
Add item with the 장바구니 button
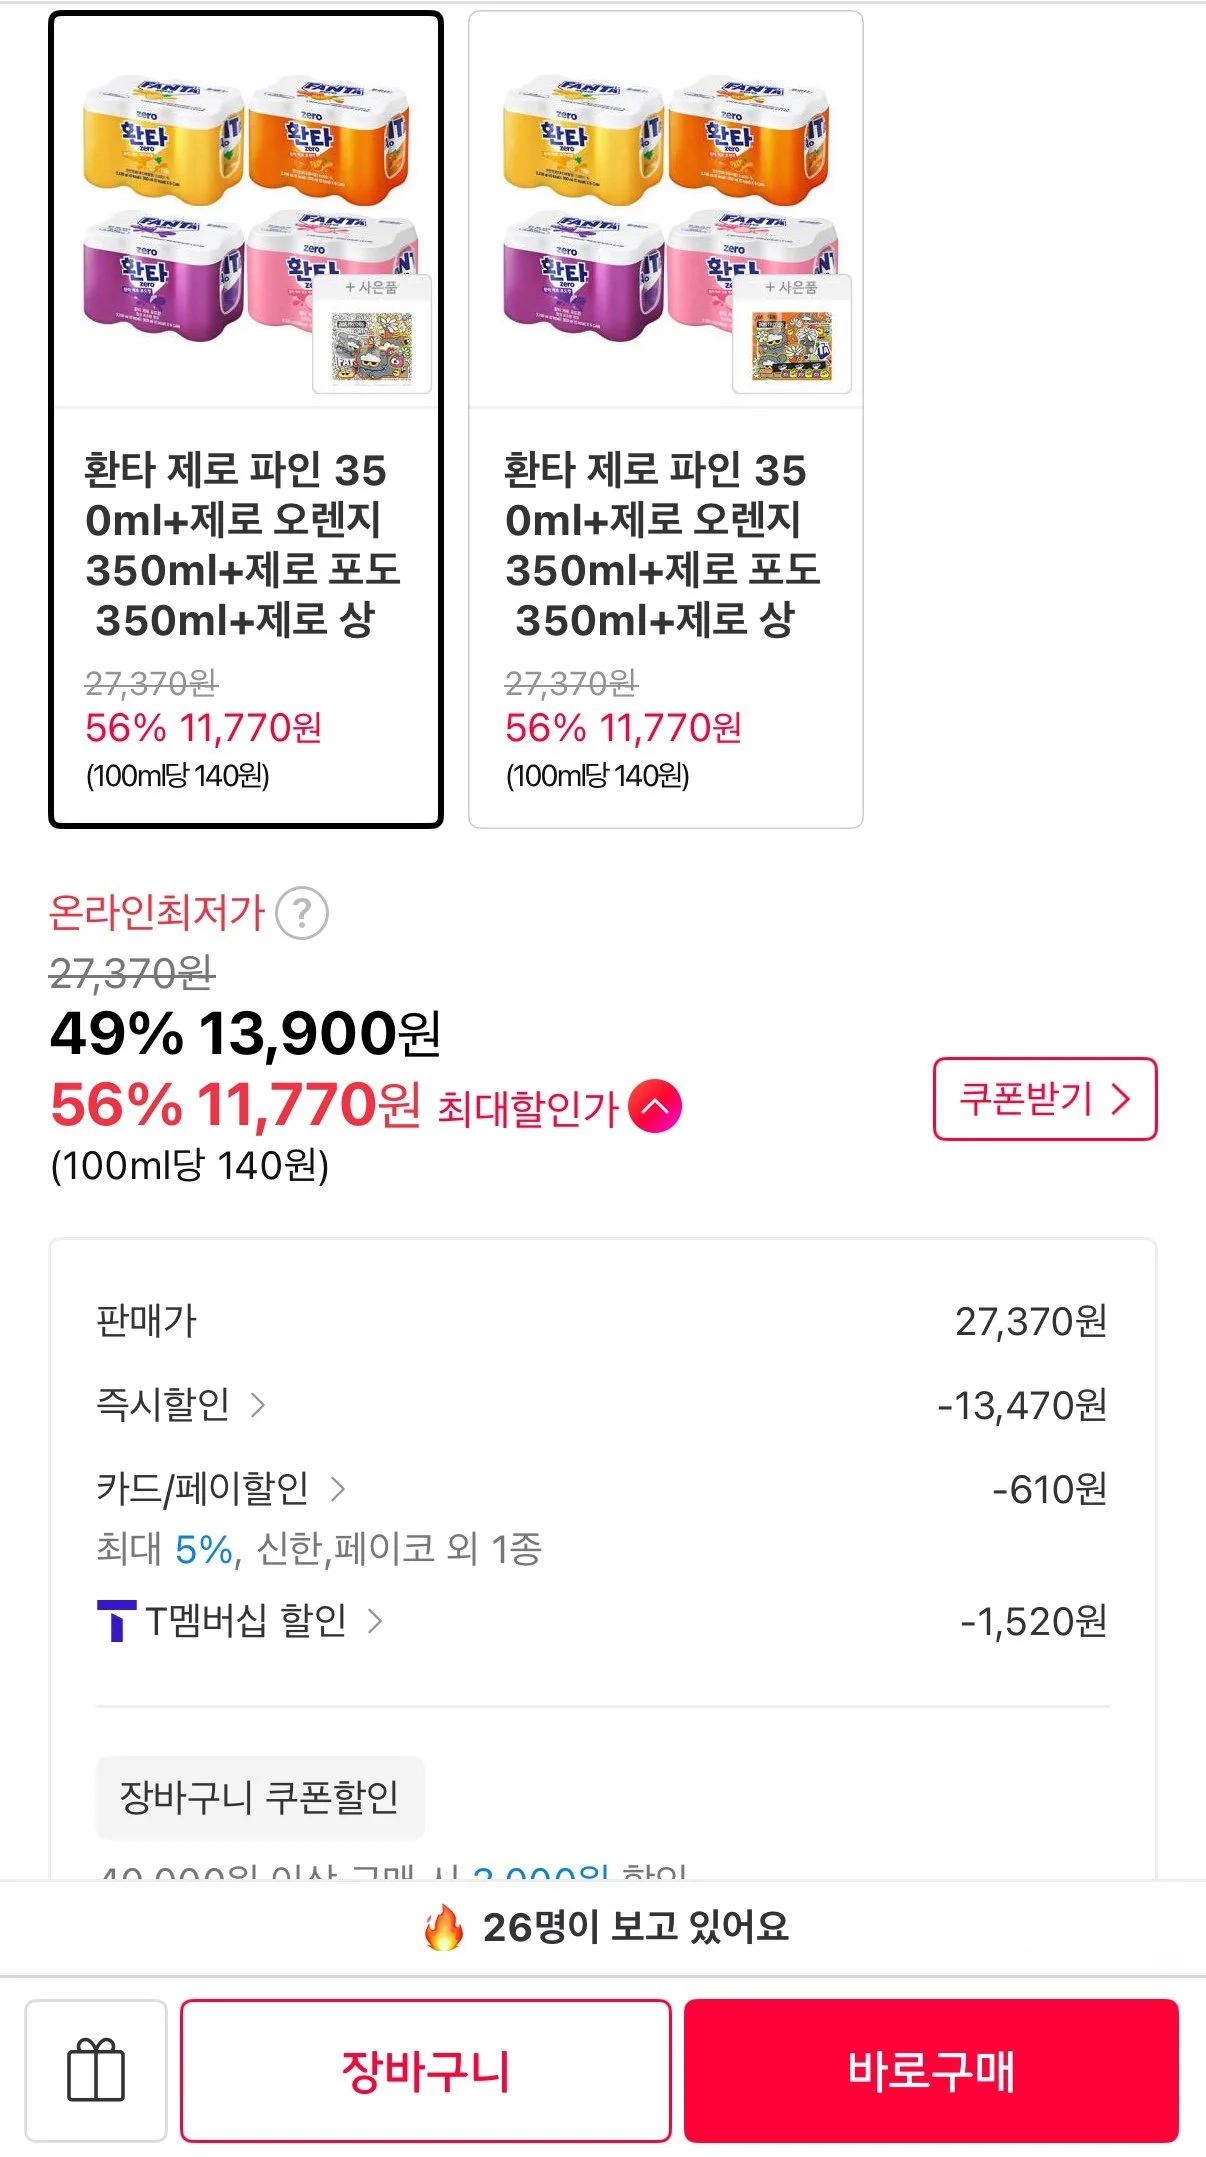(426, 2070)
